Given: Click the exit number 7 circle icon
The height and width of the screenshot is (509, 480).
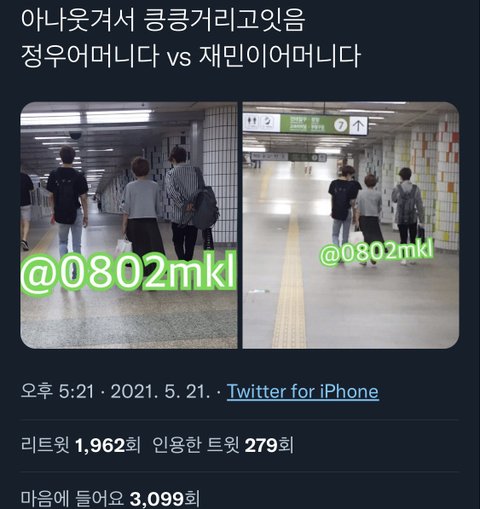Looking at the screenshot, I should (341, 125).
